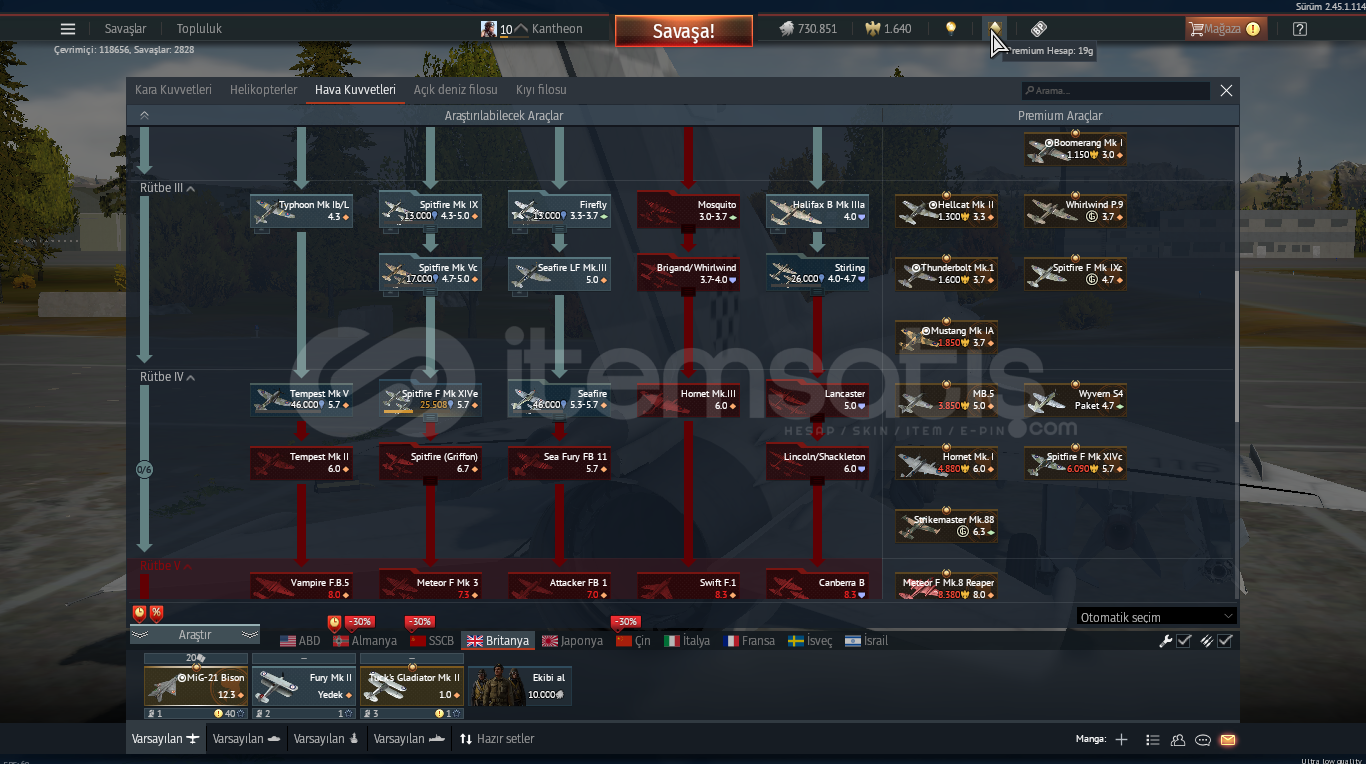
Task: Open the Mağaza store
Action: click(1225, 29)
